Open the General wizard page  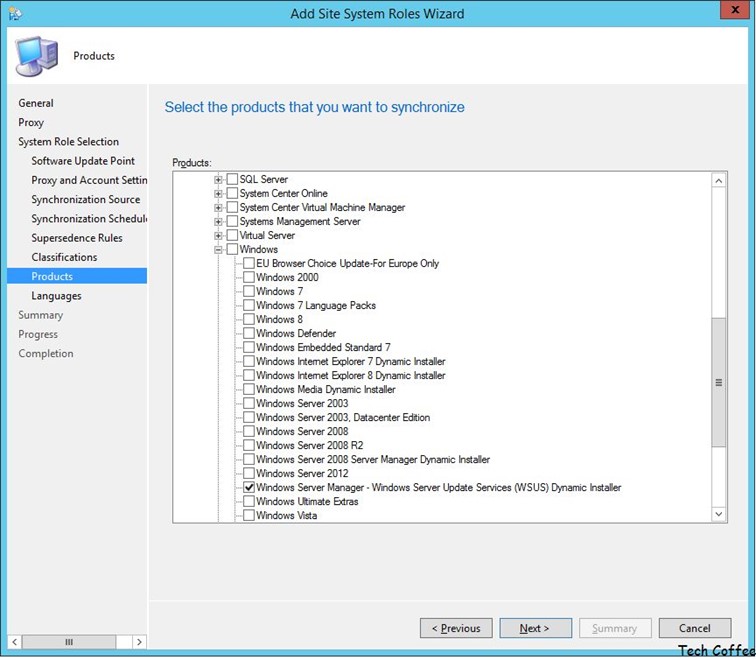pyautogui.click(x=36, y=103)
